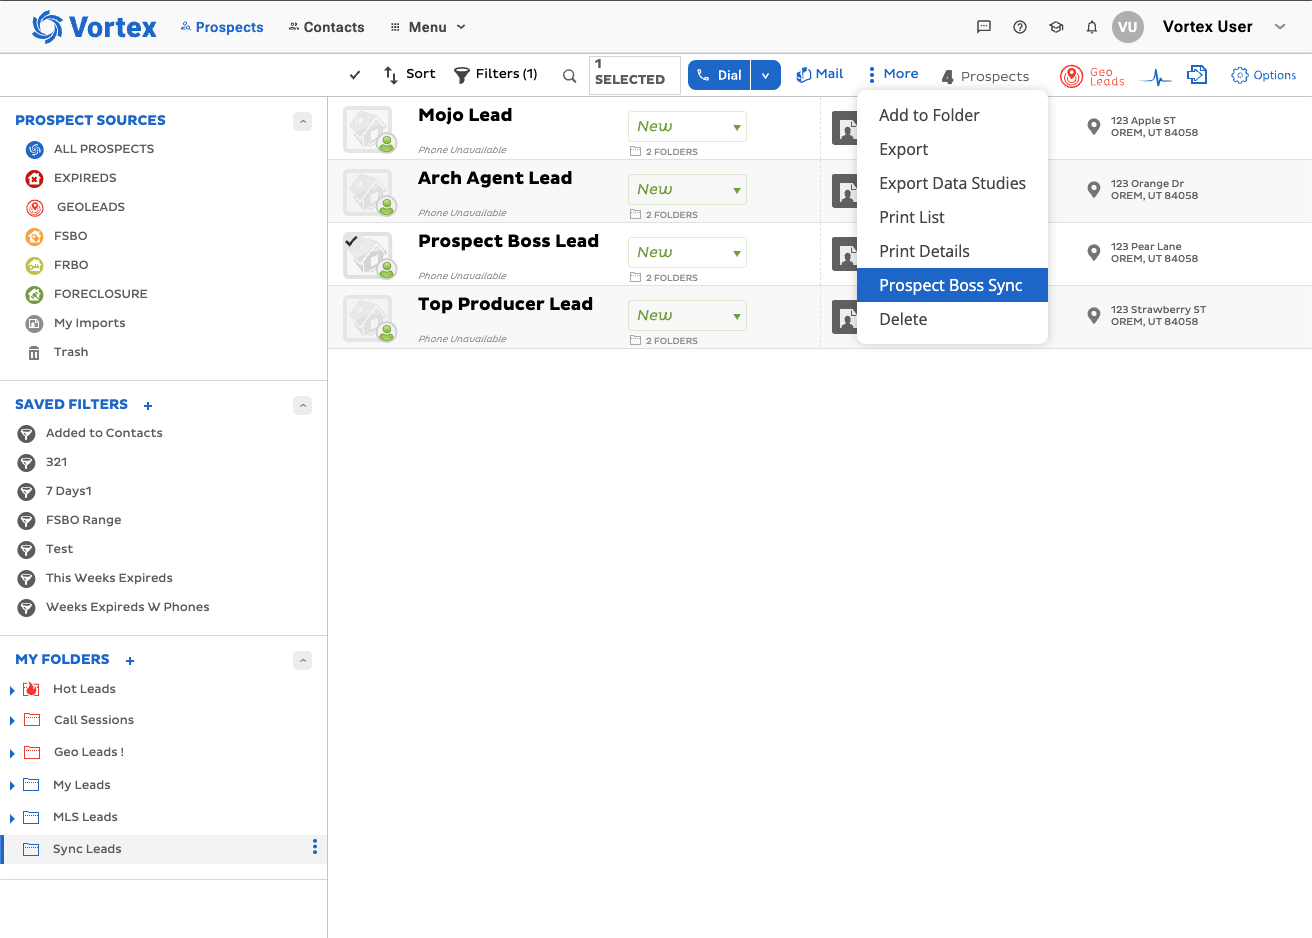
Task: Apply the Added to Contacts filter
Action: coord(91,433)
